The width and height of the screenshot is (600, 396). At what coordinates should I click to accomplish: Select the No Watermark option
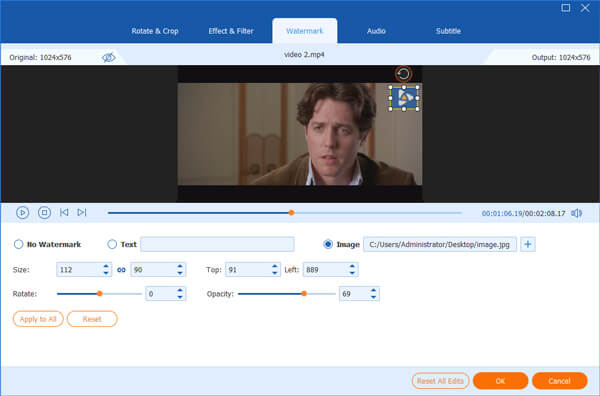click(18, 244)
